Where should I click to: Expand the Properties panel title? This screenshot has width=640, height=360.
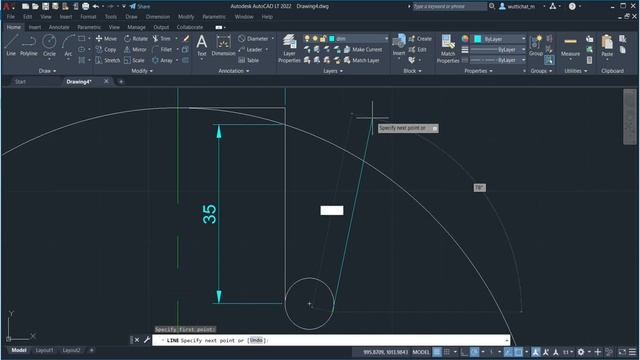[478, 71]
